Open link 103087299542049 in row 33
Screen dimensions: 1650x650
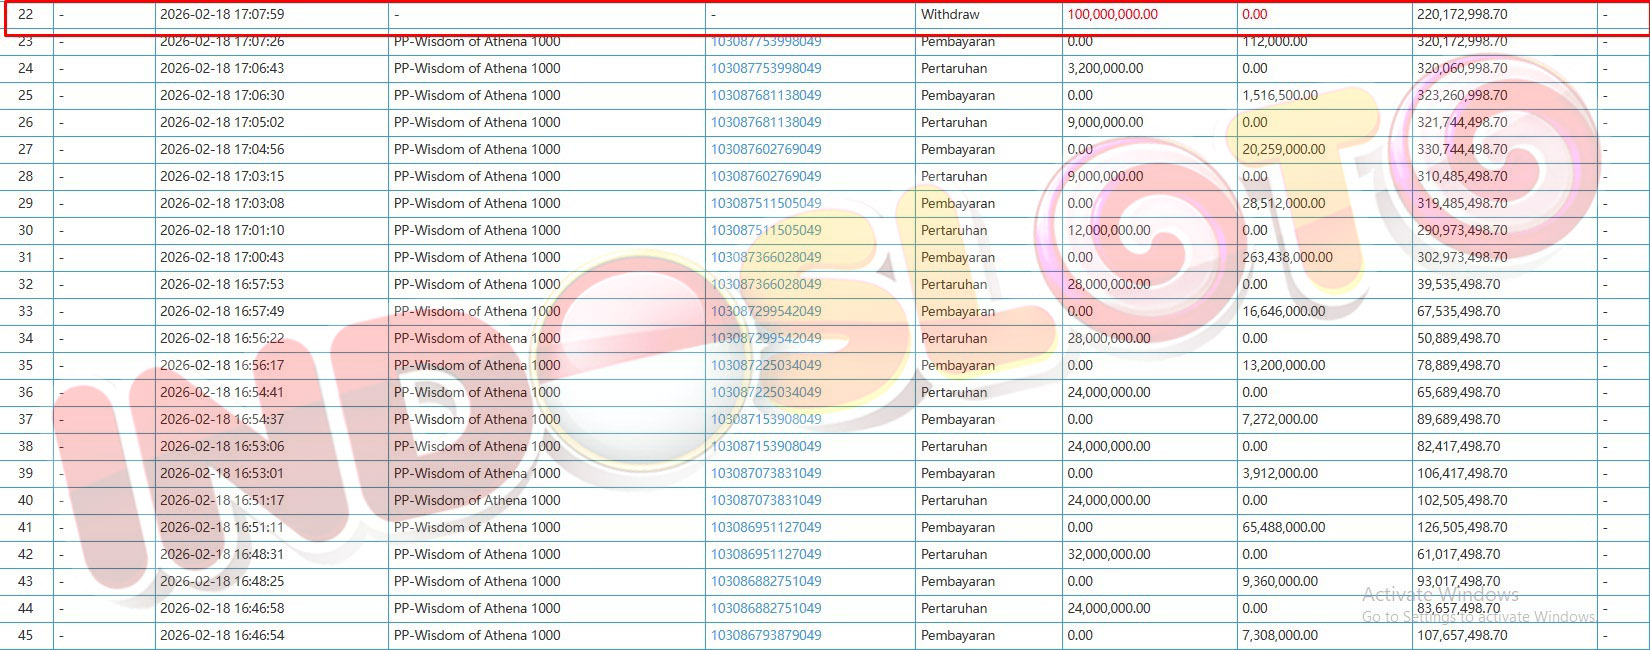[766, 311]
